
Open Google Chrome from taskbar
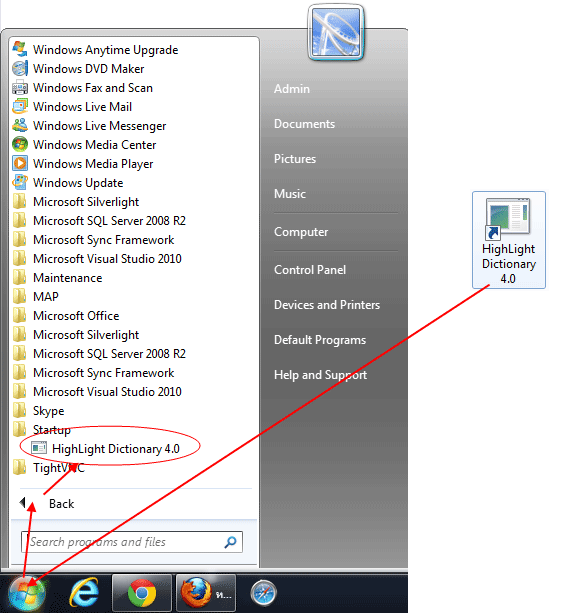(142, 593)
